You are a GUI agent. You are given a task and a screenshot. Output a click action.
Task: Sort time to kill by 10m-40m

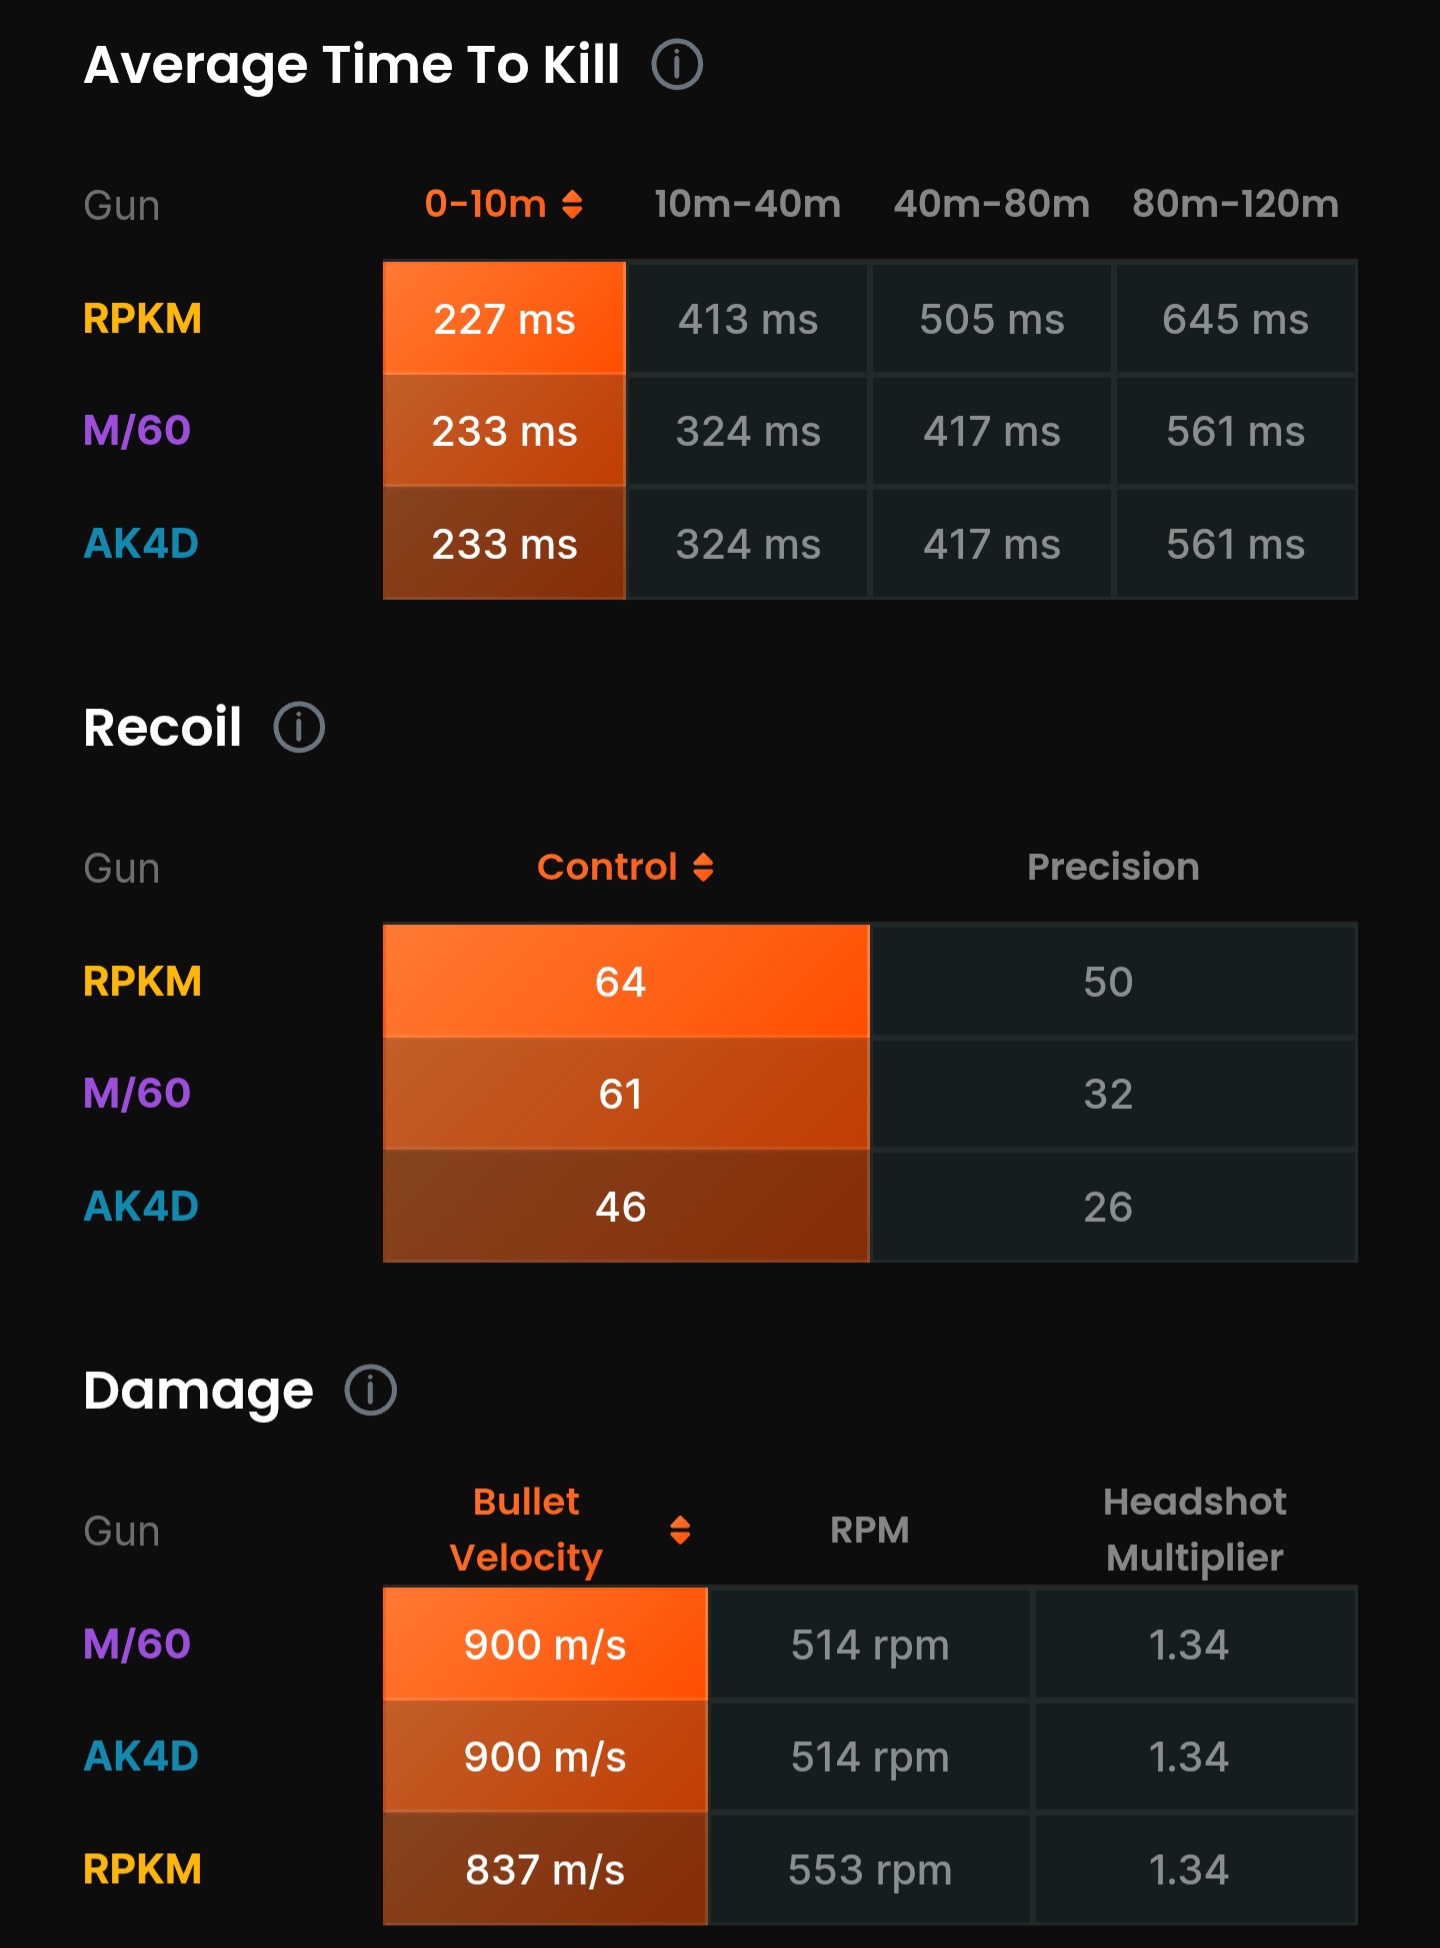(x=747, y=205)
